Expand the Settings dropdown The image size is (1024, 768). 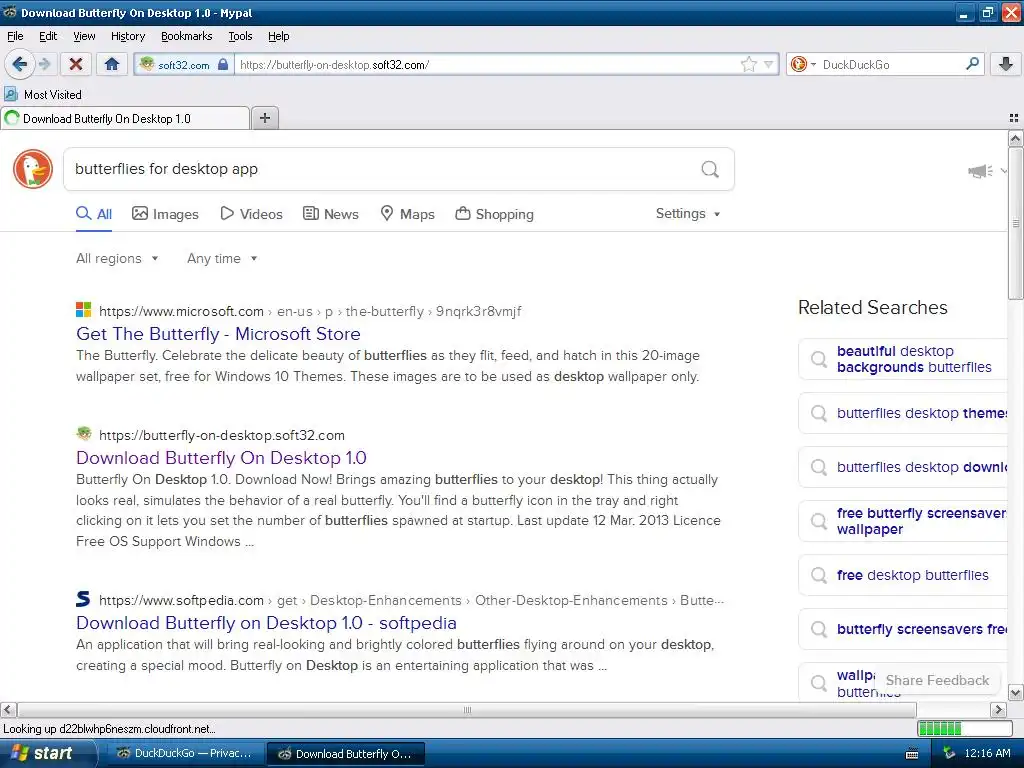click(x=688, y=214)
